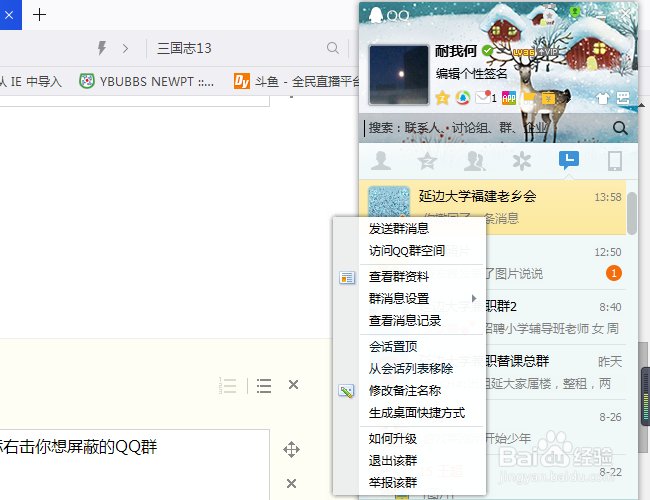The height and width of the screenshot is (500, 650).
Task: Click the step text 右击你想屏蔽的QQ群
Action: coord(81,447)
